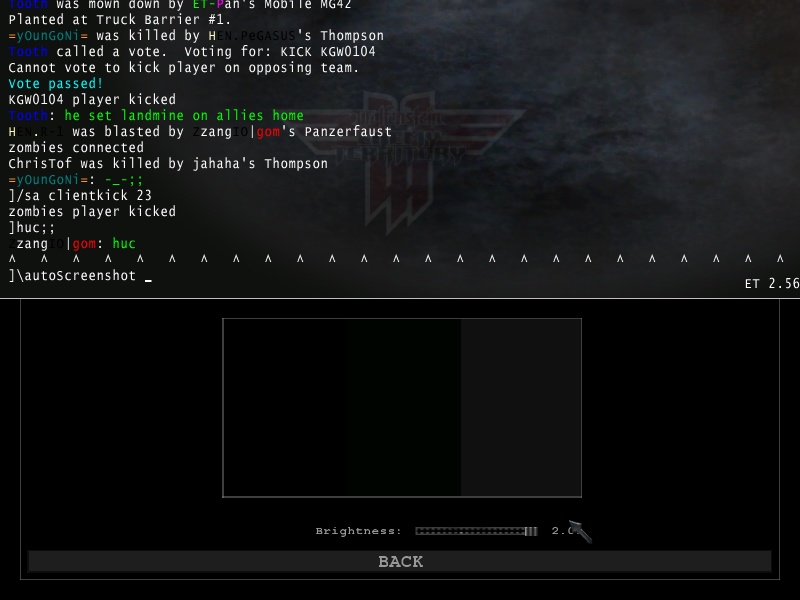Click the Brightness label text
Image resolution: width=800 pixels, height=600 pixels.
coord(358,531)
